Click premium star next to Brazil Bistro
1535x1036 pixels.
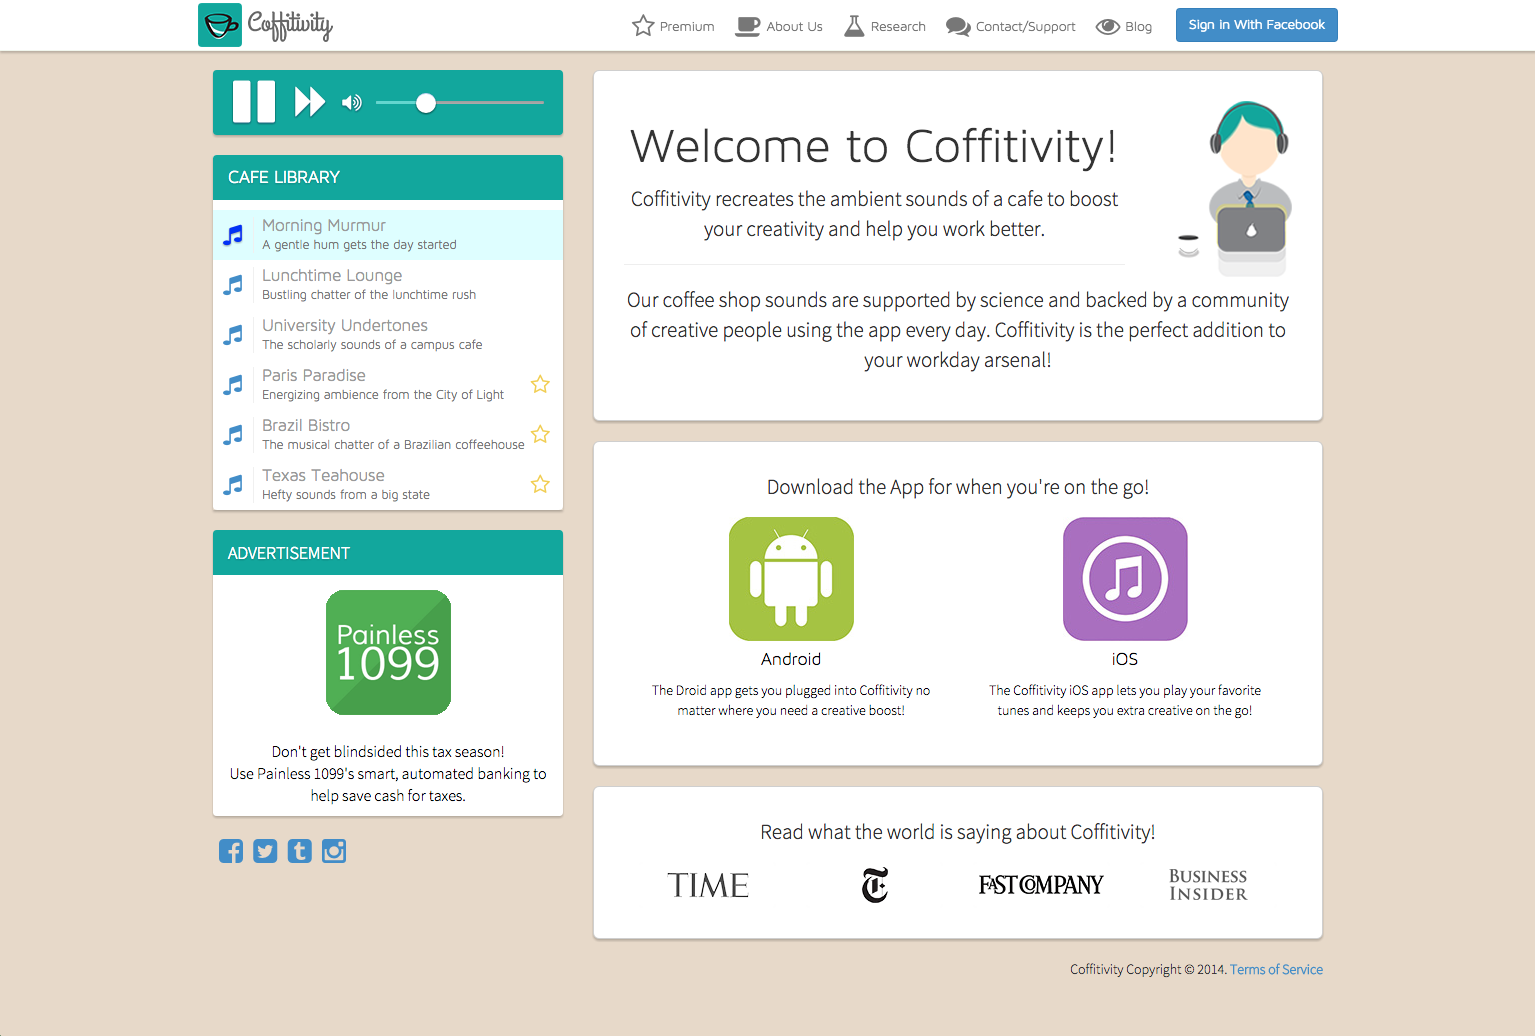[x=540, y=434]
